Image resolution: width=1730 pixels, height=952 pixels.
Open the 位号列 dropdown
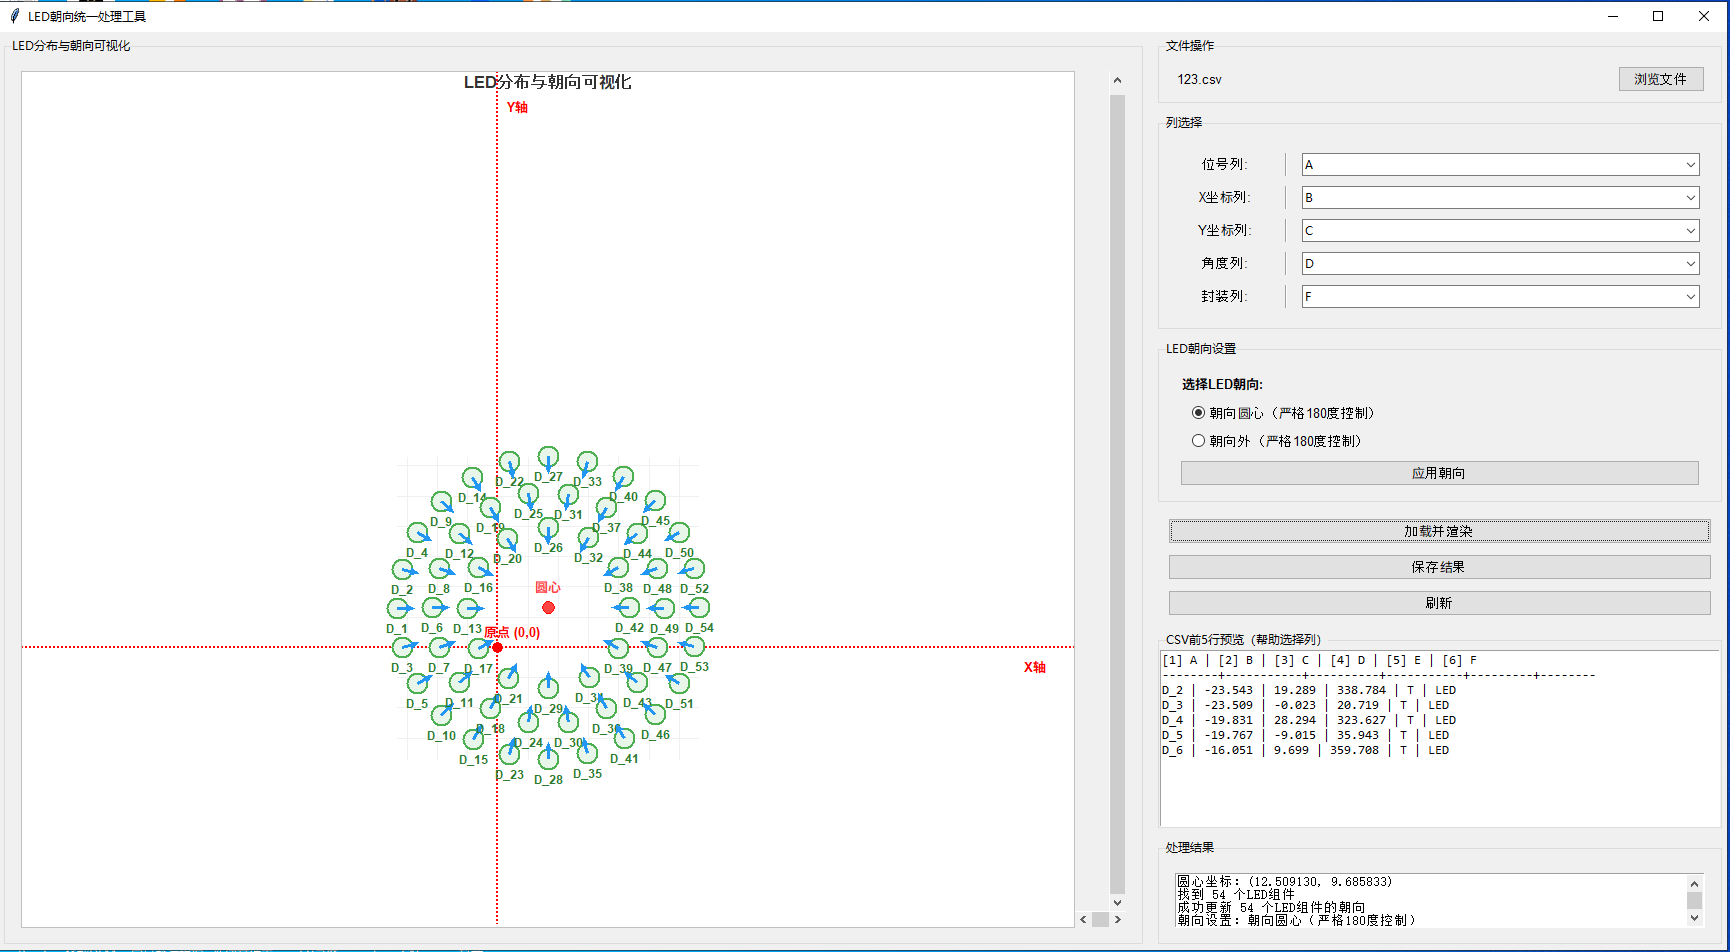(1500, 164)
